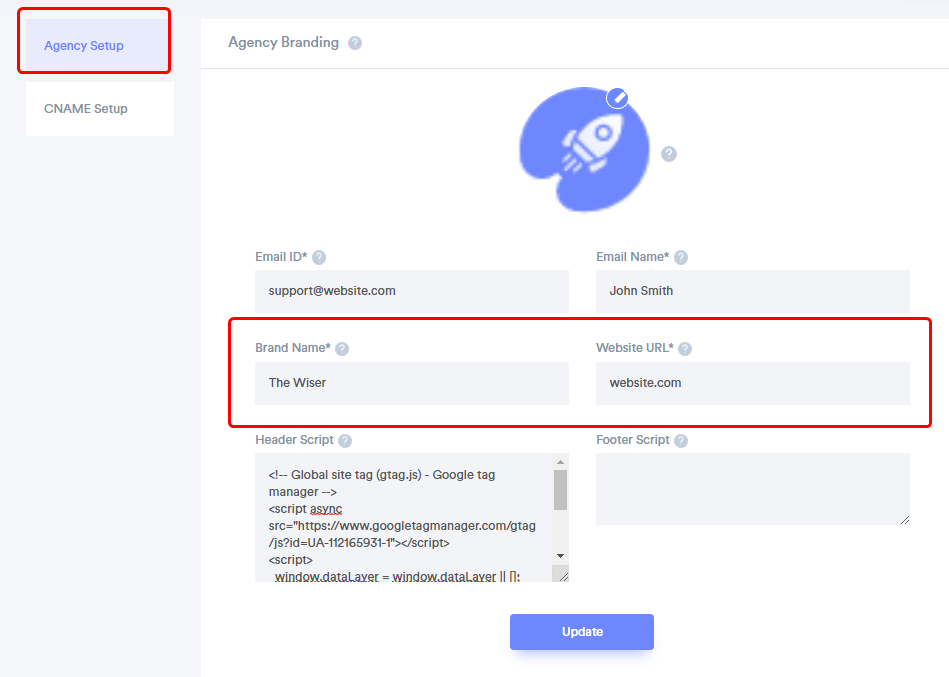Image resolution: width=949 pixels, height=677 pixels.
Task: Click Header Script scrollbar up arrow
Action: (x=560, y=462)
